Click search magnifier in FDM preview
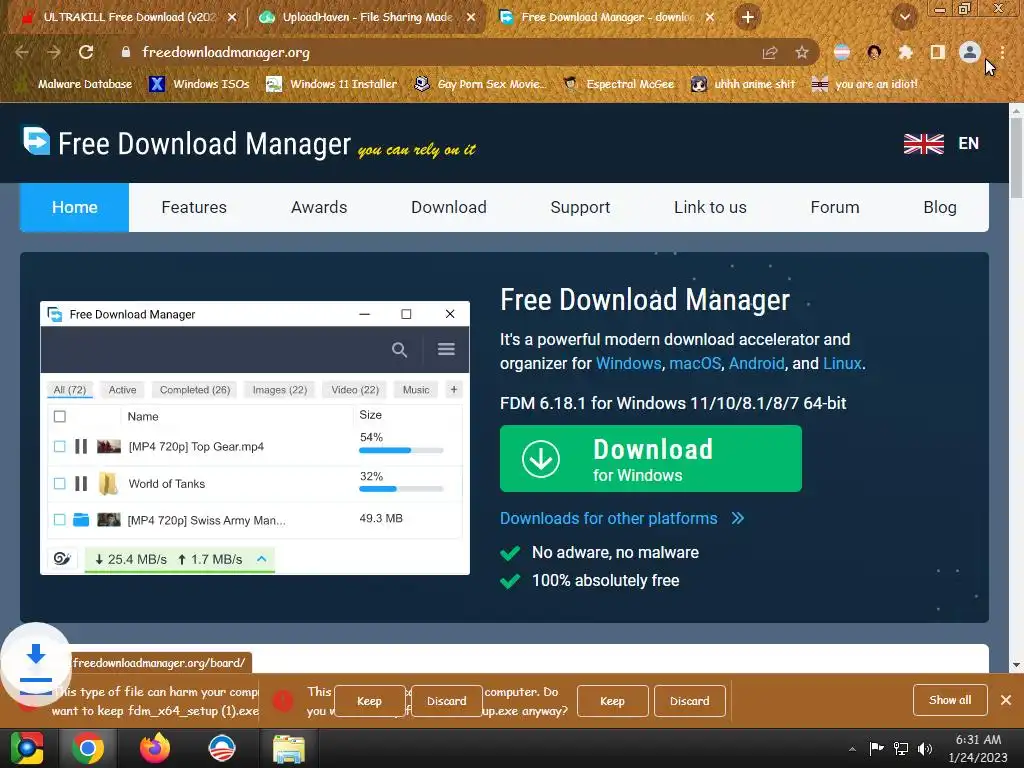This screenshot has height=768, width=1024. (x=399, y=349)
